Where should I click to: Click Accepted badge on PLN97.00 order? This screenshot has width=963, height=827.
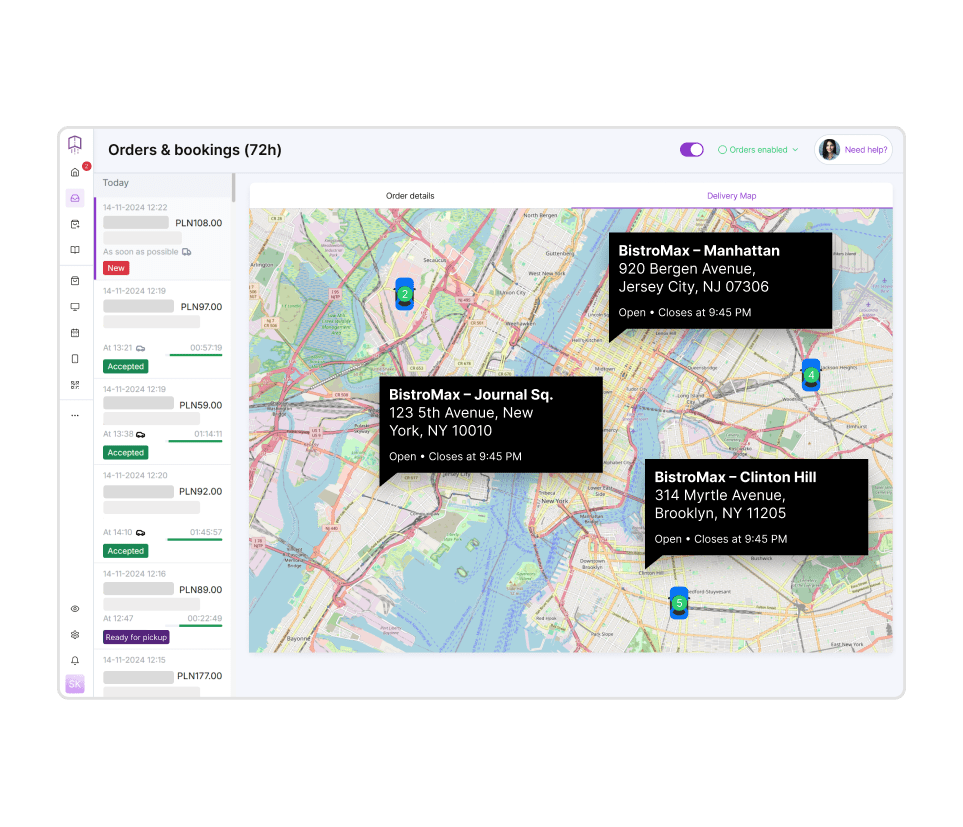coord(126,367)
